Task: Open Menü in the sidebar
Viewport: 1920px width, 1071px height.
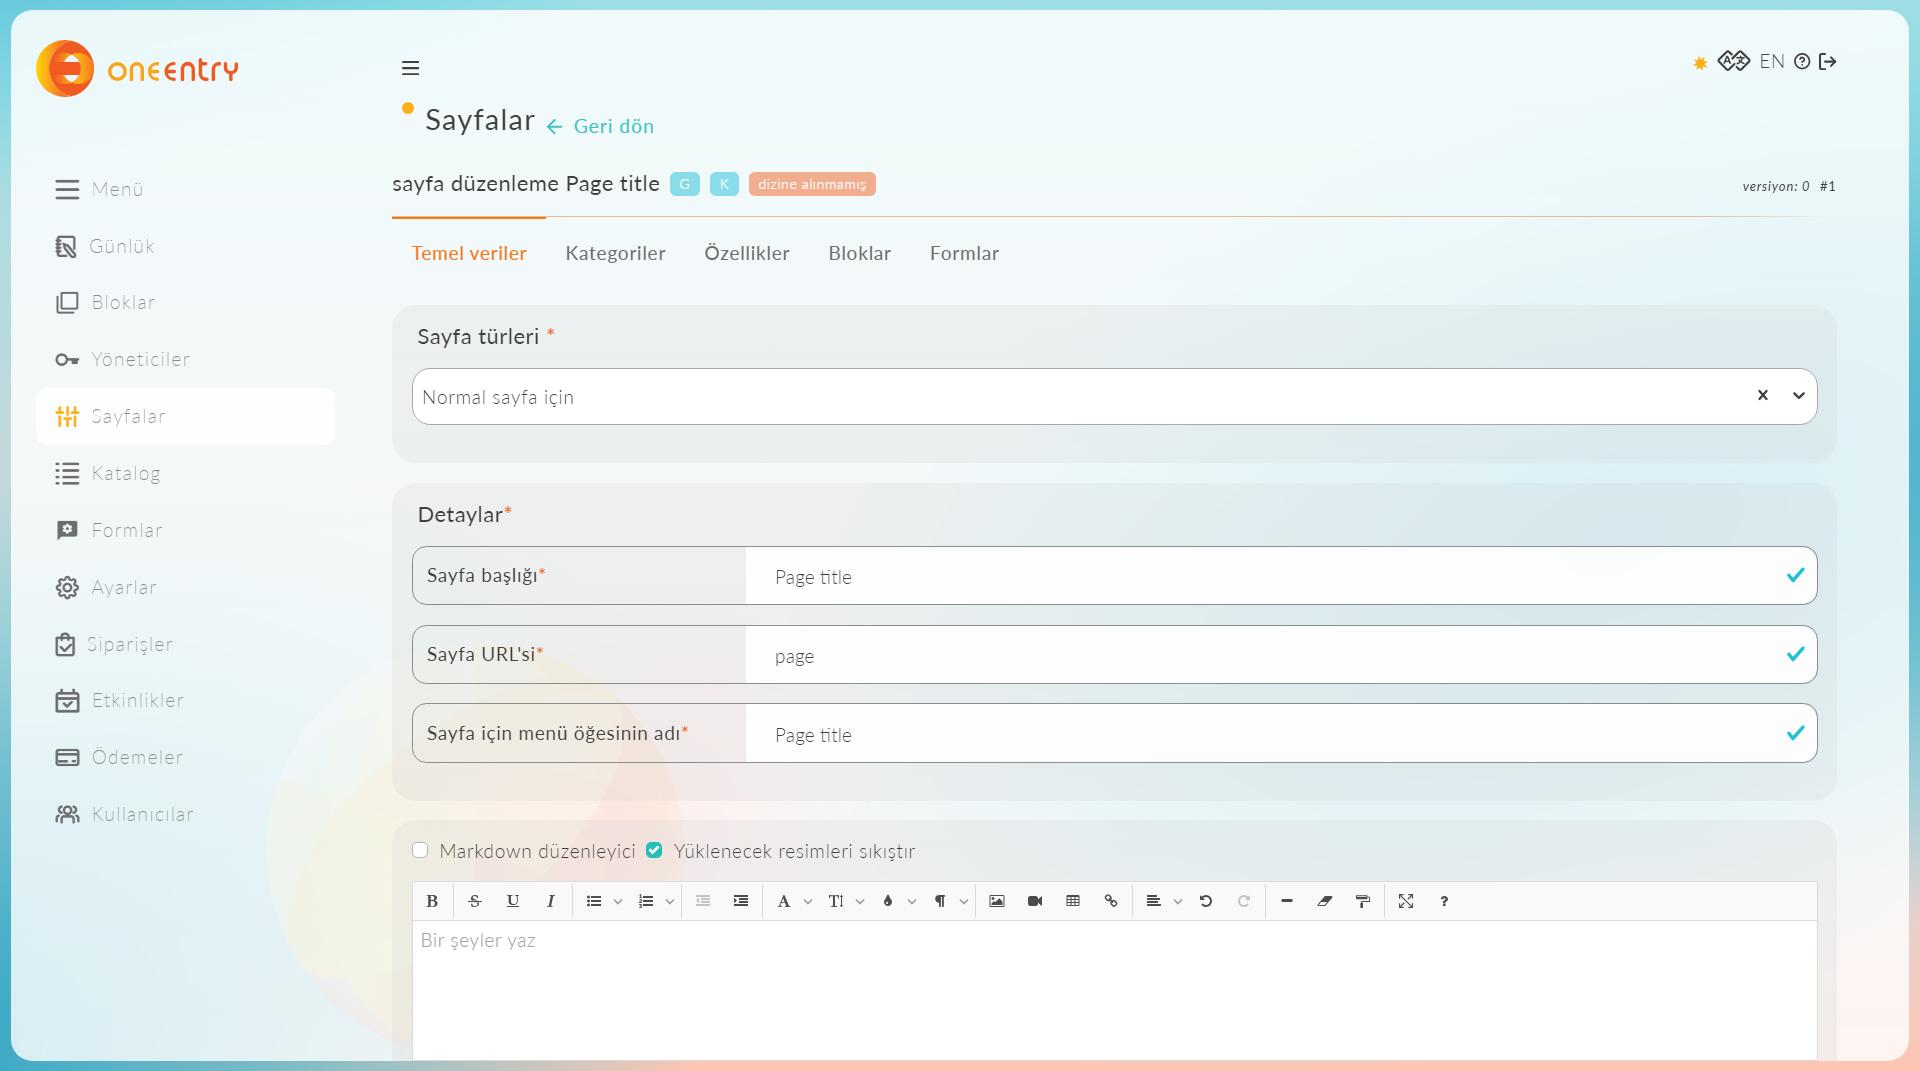Action: pos(185,189)
